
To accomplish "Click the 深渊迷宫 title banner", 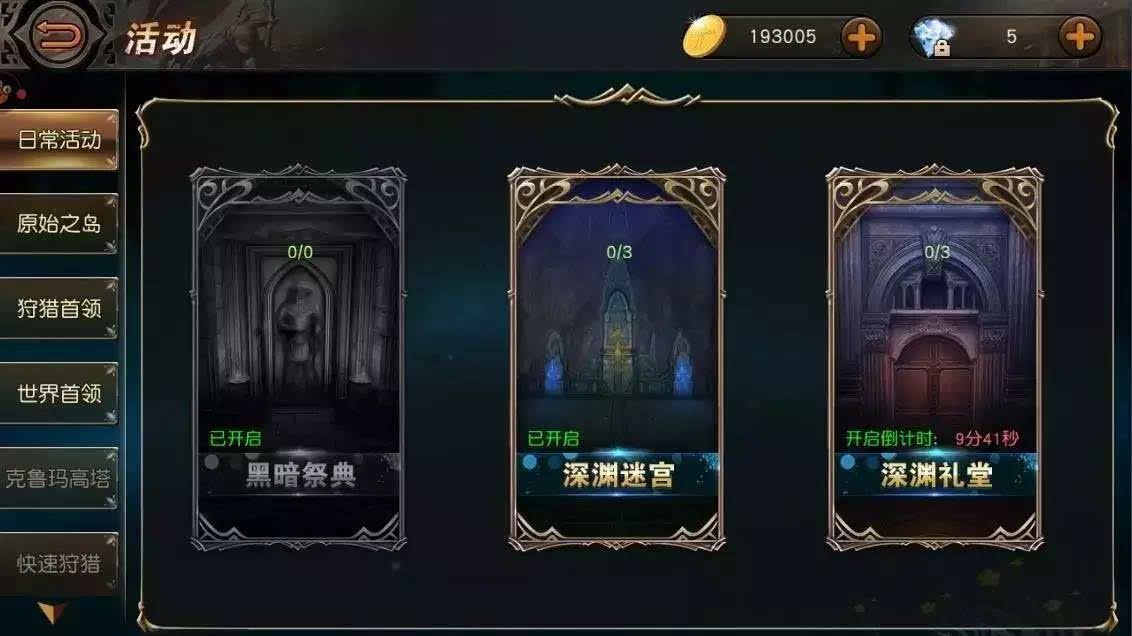I will (618, 475).
